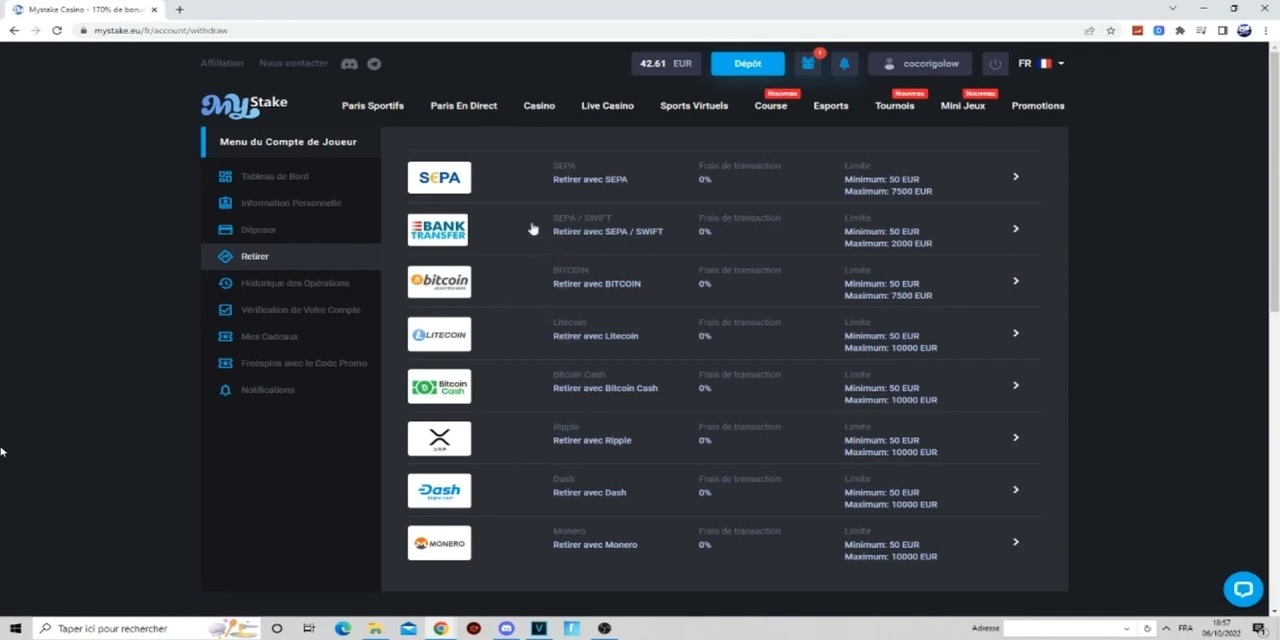Expand the Monero withdrawal row arrow
The height and width of the screenshot is (640, 1280).
(x=1015, y=542)
